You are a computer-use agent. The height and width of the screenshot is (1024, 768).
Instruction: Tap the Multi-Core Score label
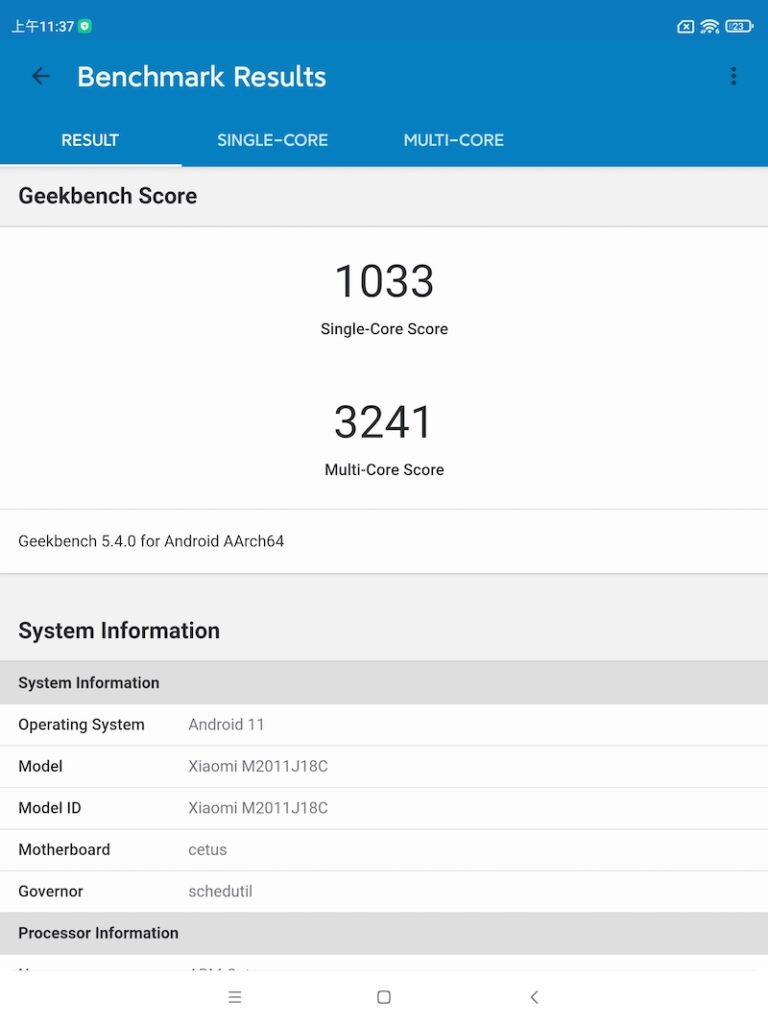tap(384, 470)
